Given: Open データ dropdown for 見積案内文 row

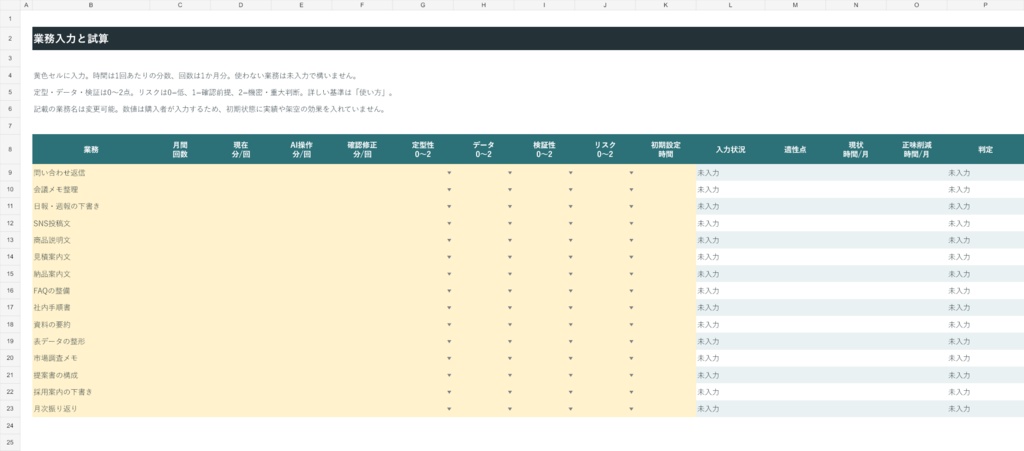Looking at the screenshot, I should click(510, 257).
